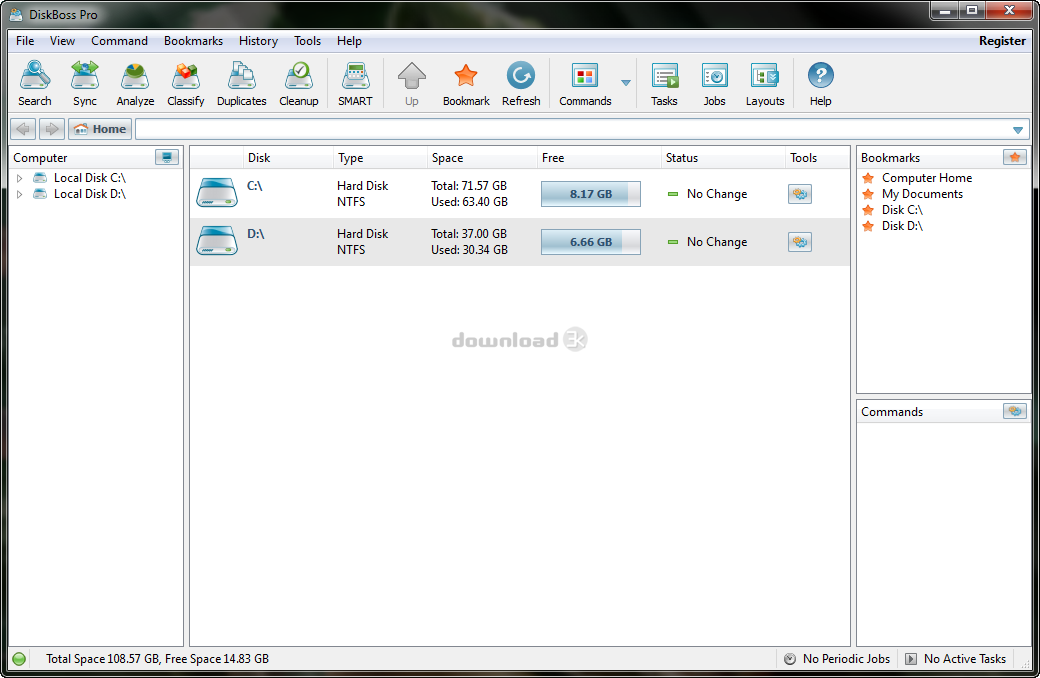Image resolution: width=1040 pixels, height=678 pixels.
Task: Navigate forward with the right arrow
Action: (x=52, y=129)
